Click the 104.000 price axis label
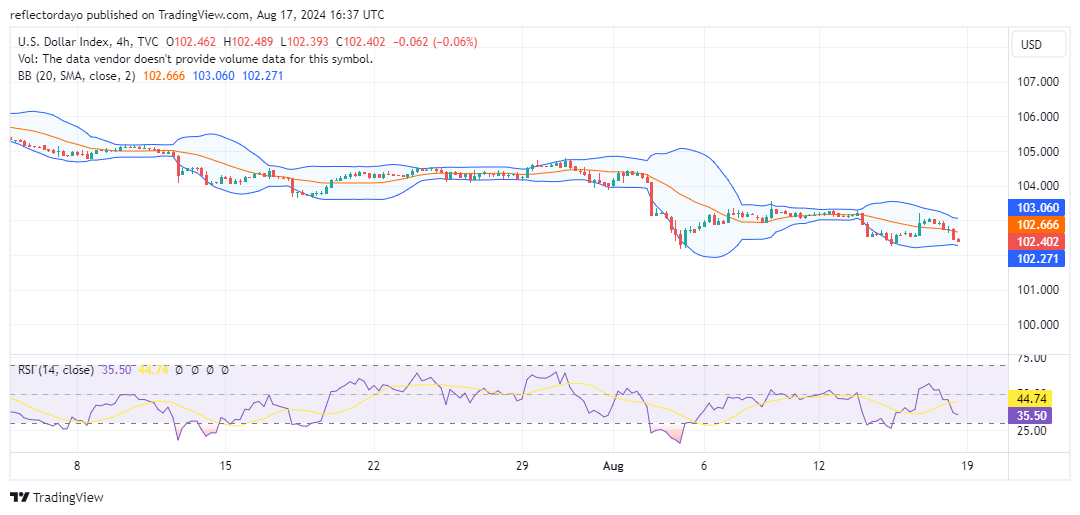1080x515 pixels. pos(1038,186)
